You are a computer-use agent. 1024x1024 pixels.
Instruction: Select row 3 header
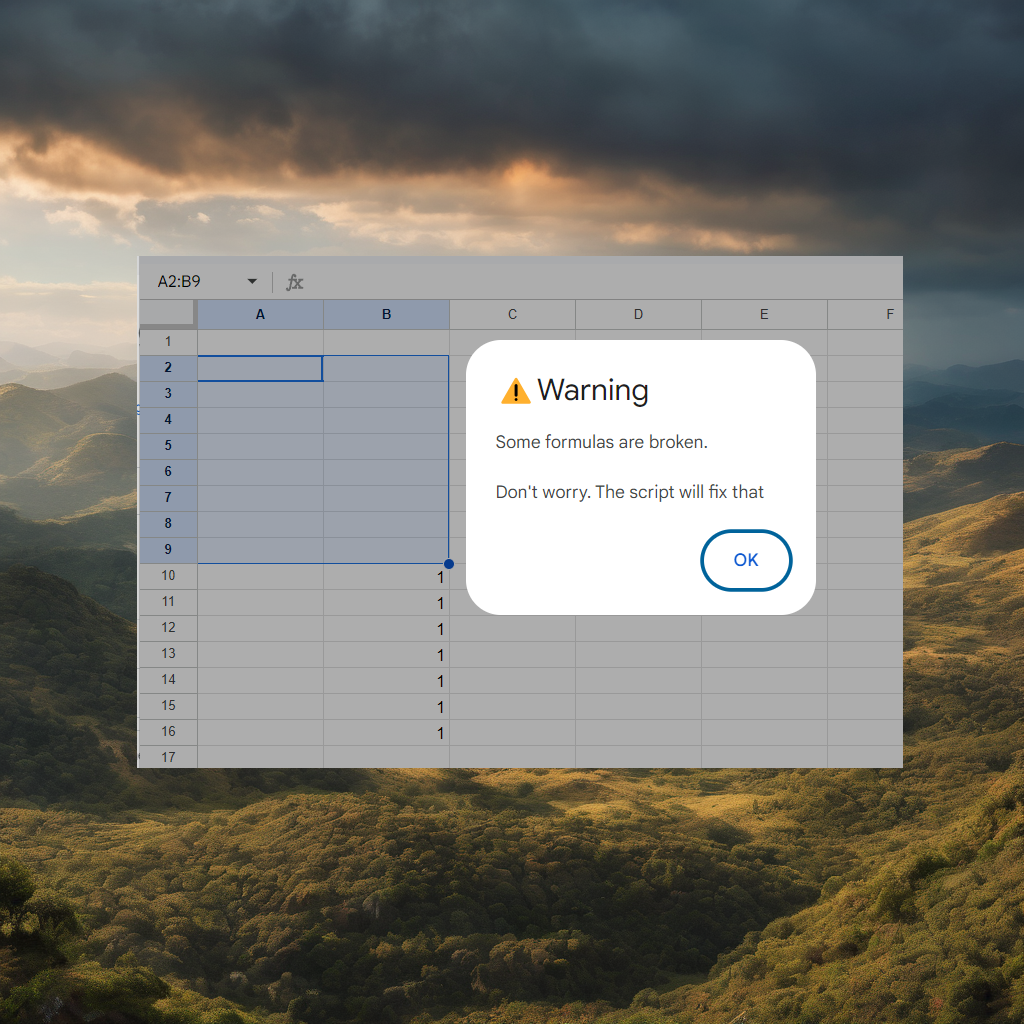tap(168, 394)
